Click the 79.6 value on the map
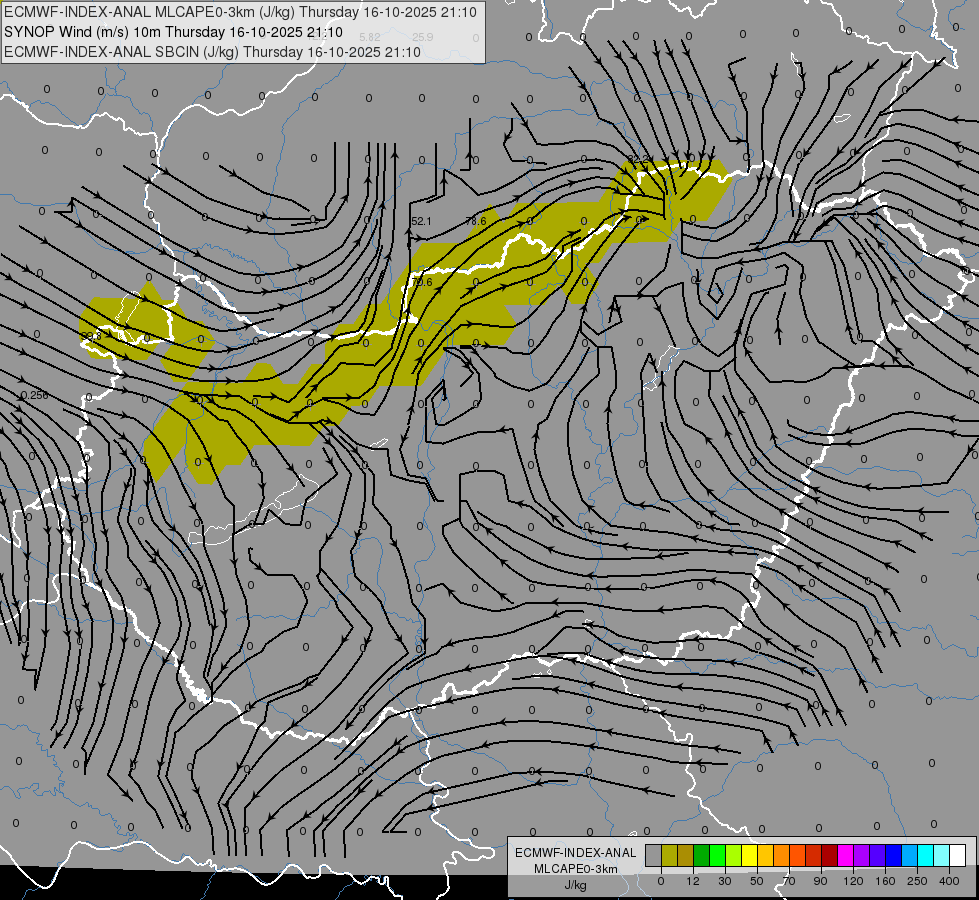This screenshot has width=979, height=900. [x=422, y=282]
